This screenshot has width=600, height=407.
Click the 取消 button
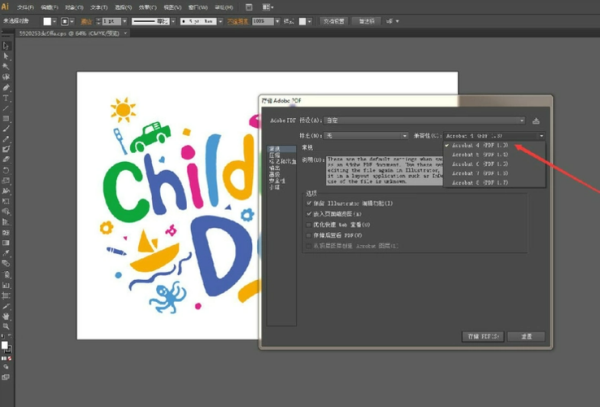(x=526, y=337)
